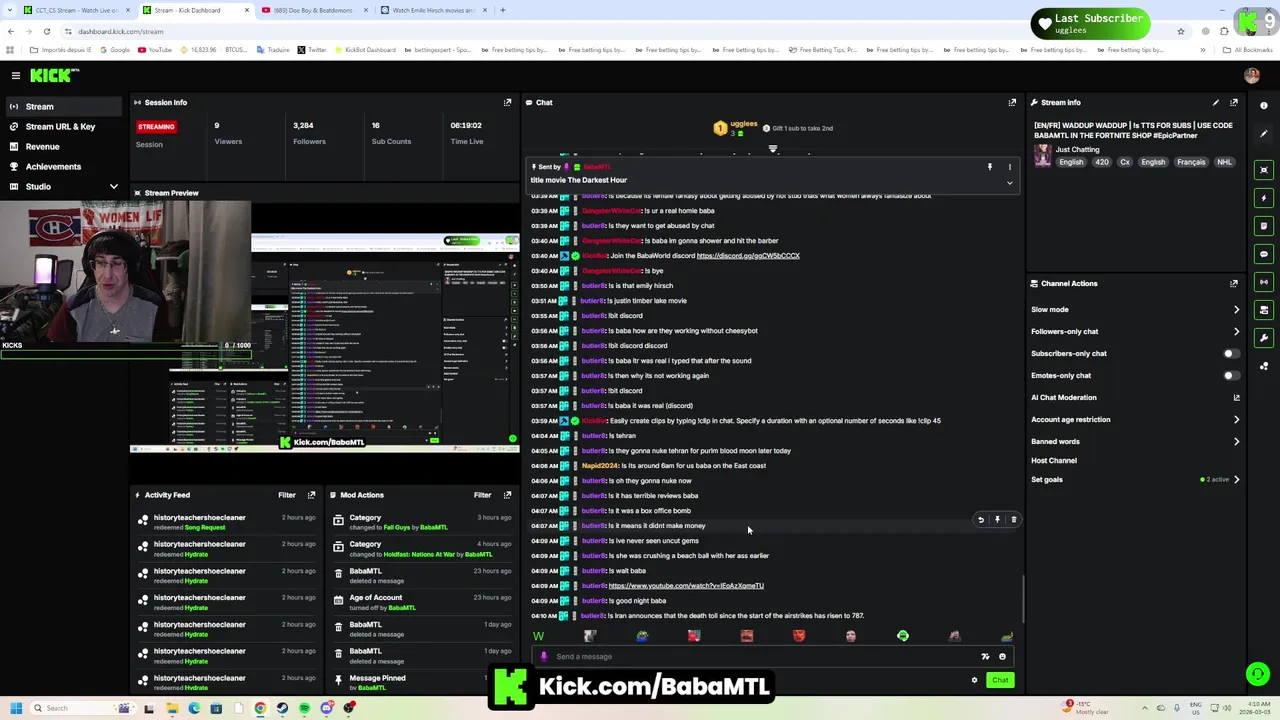Expand the Studio sidebar section

(x=113, y=186)
